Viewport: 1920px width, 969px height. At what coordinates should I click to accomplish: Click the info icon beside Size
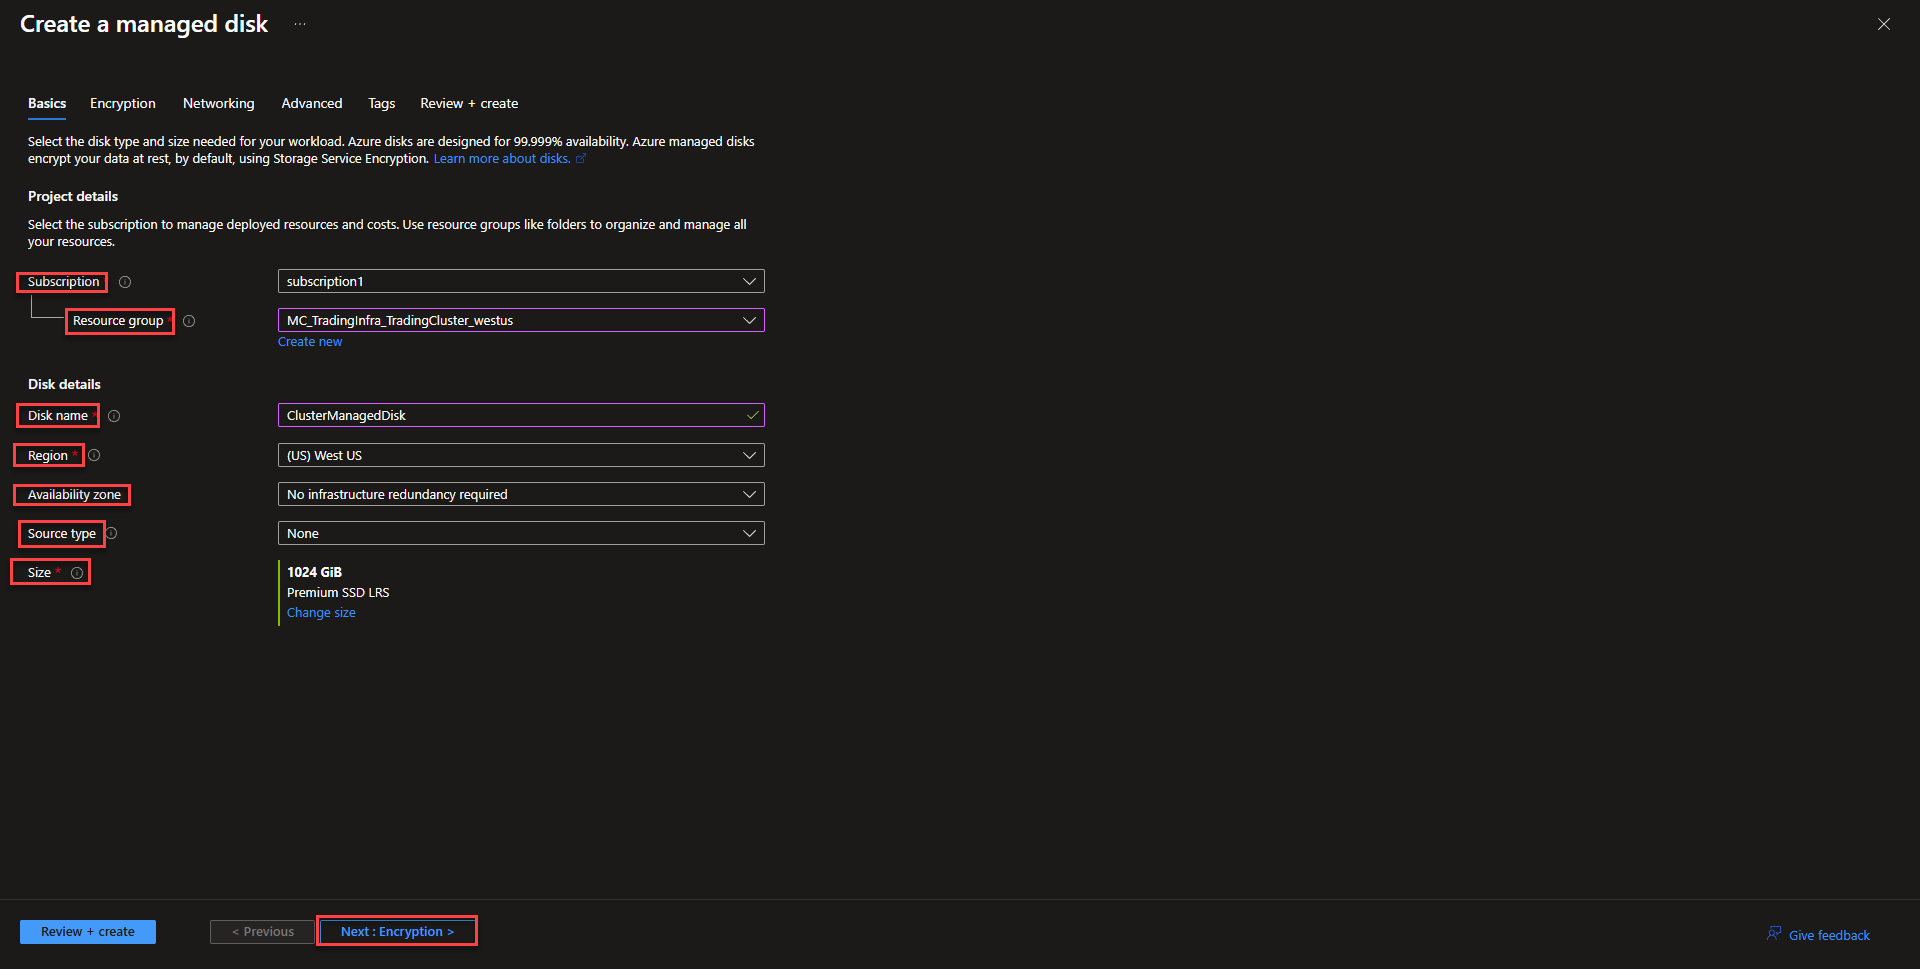77,573
